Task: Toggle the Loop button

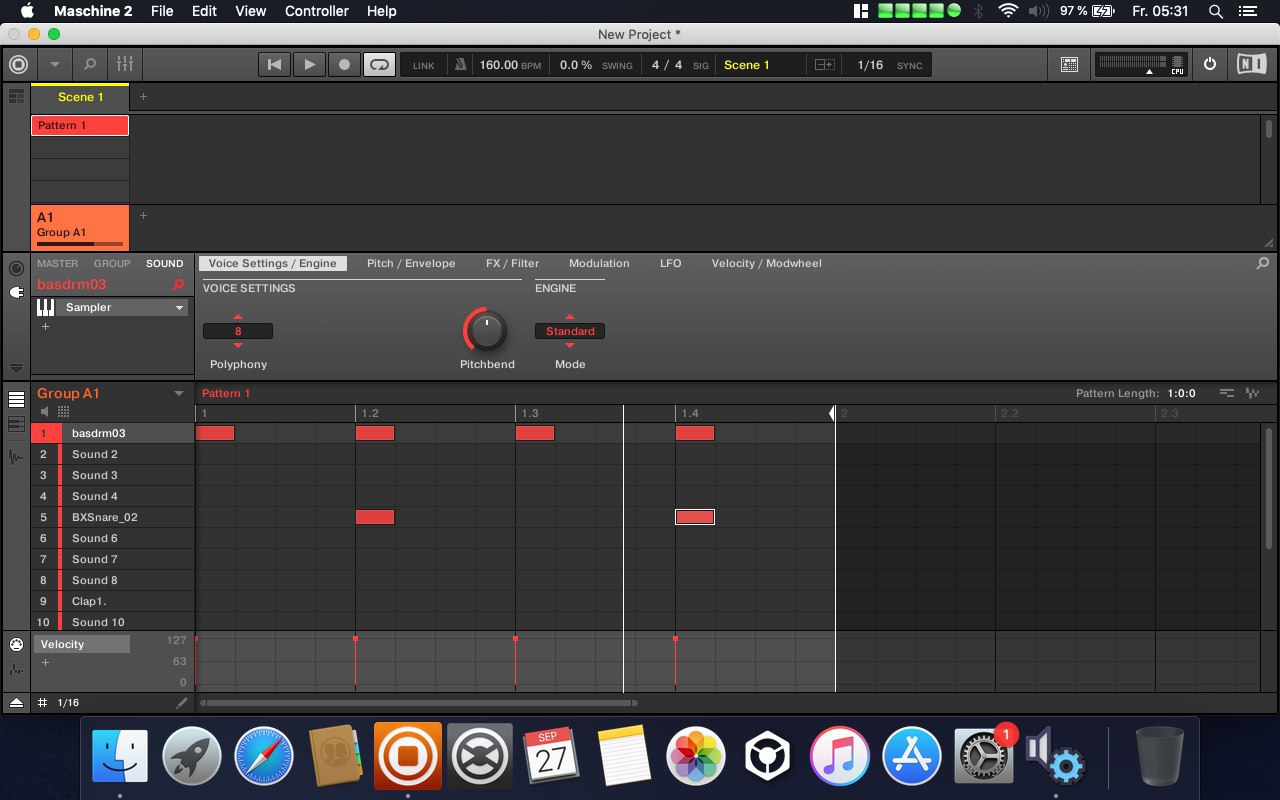Action: tap(379, 65)
